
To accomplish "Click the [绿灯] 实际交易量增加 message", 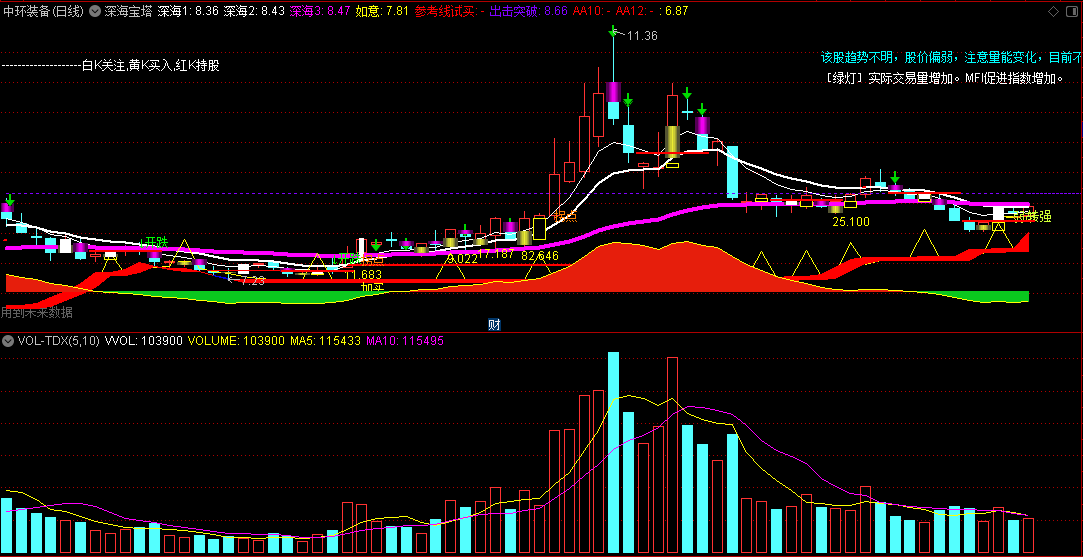I will click(x=943, y=78).
